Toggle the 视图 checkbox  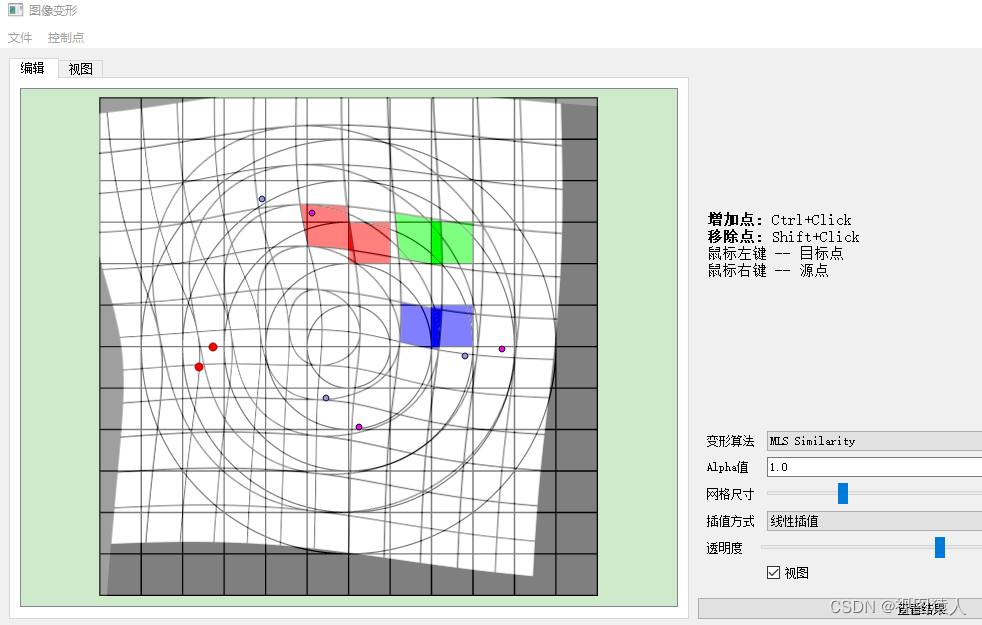click(x=773, y=572)
